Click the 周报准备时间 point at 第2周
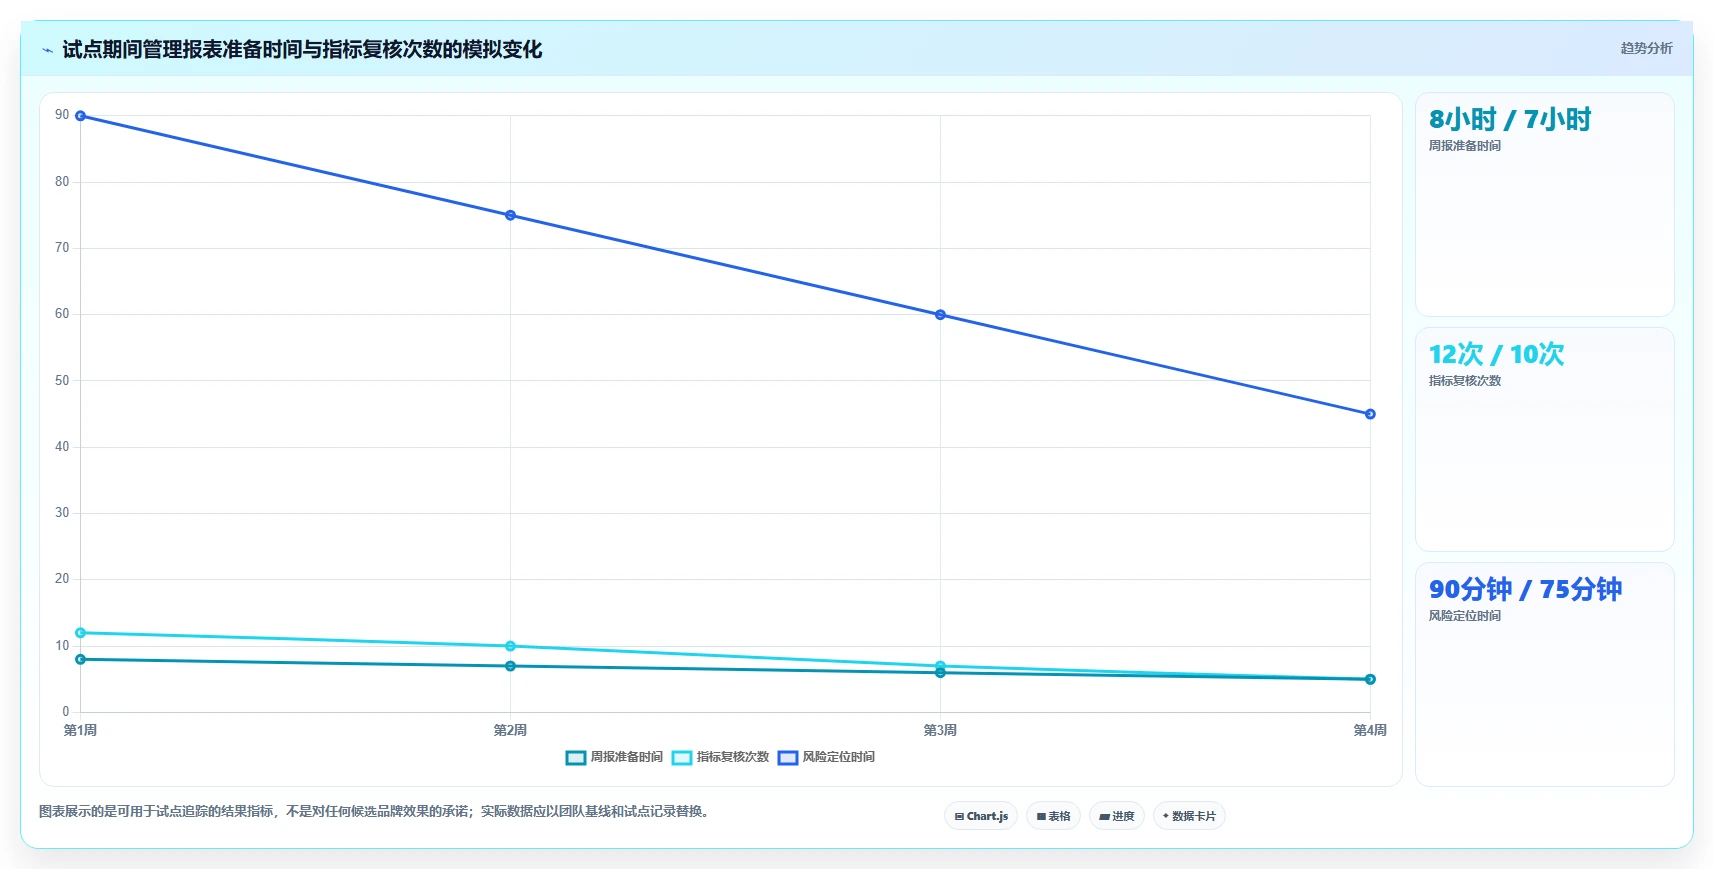This screenshot has height=869, width=1714. tap(510, 666)
